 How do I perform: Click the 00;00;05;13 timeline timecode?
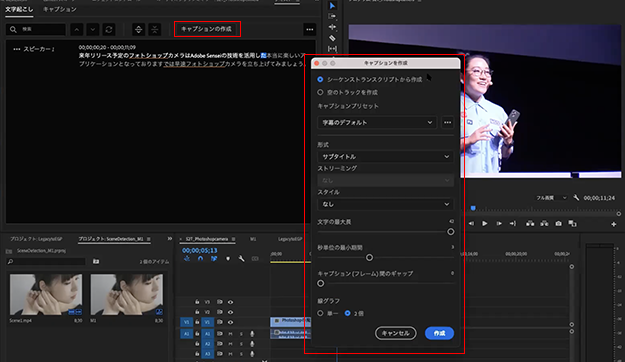200,250
